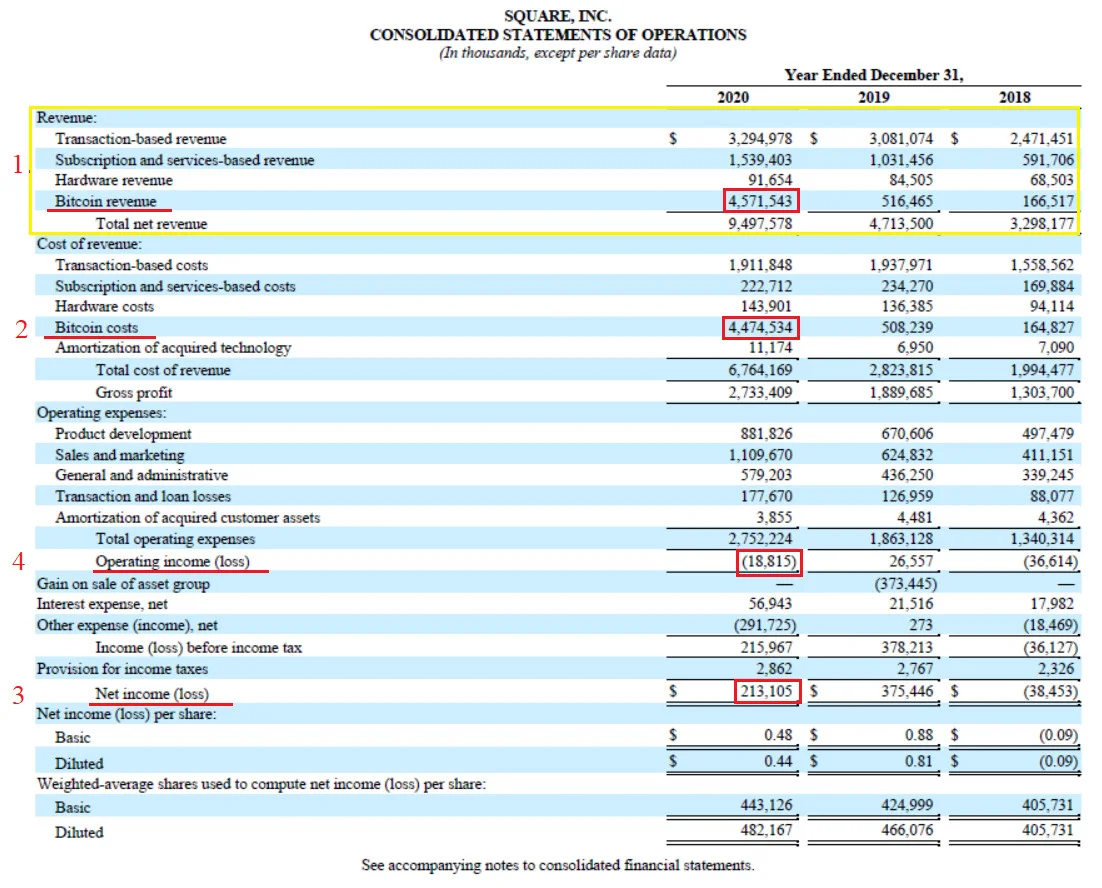Select the Operating income (loss) label
This screenshot has width=1102, height=888.
[172, 561]
